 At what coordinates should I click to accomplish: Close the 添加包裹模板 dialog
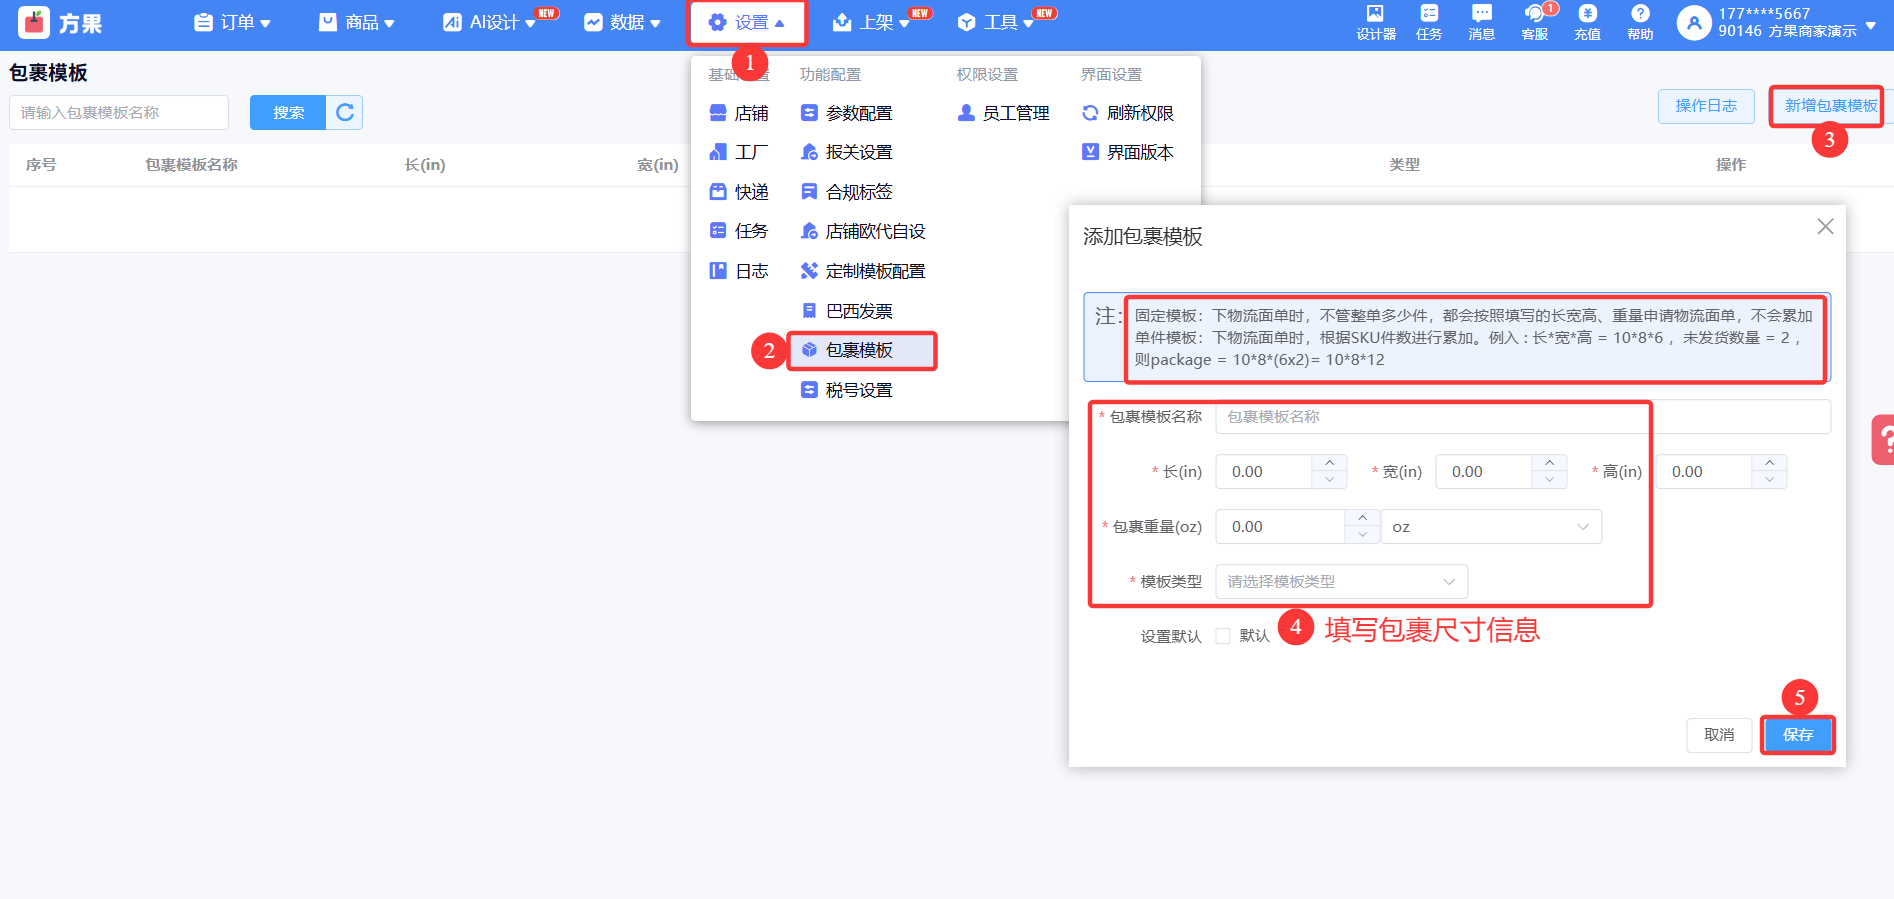pos(1825,227)
